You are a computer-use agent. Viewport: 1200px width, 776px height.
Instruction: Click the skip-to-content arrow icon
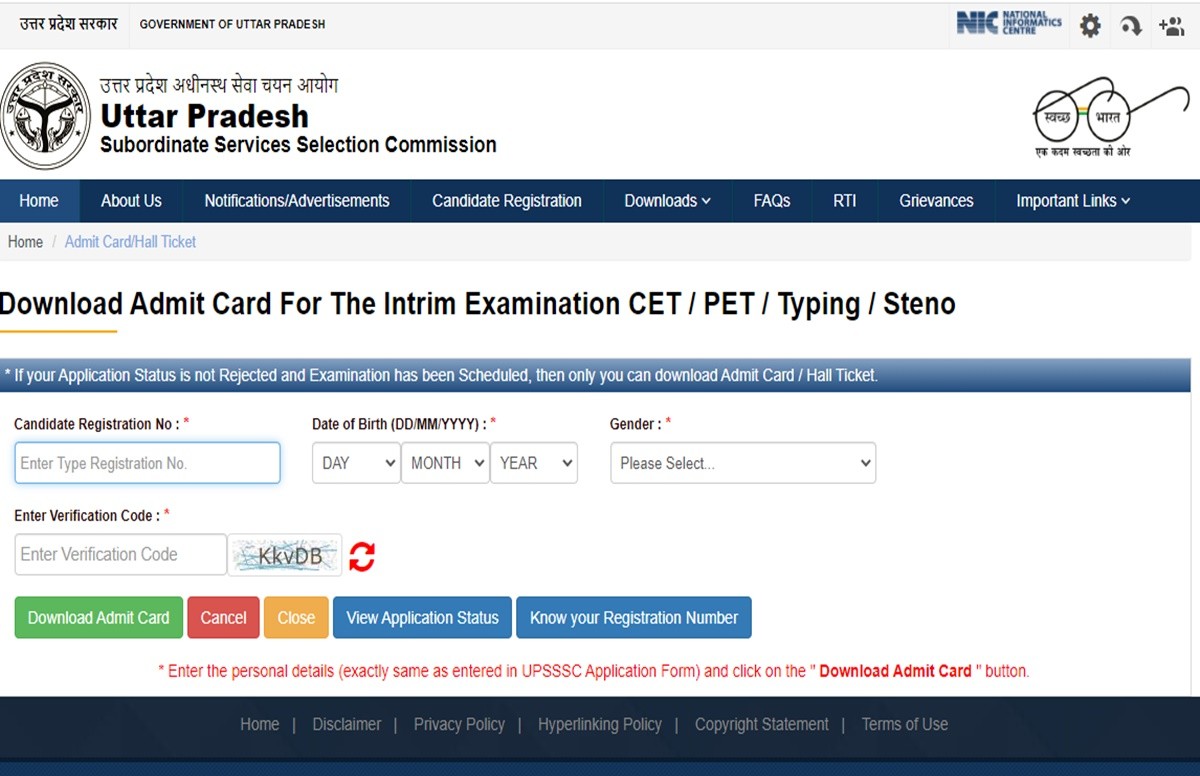tap(1131, 26)
